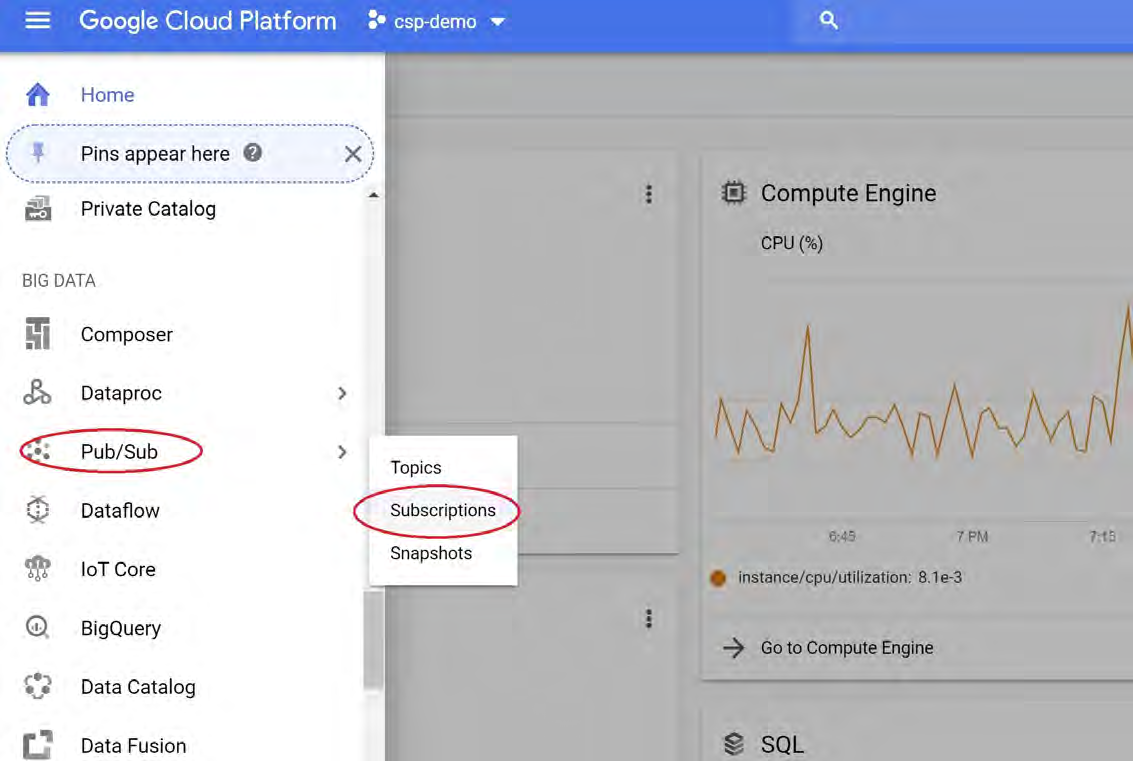Screen dimensions: 1133x761
Task: Click the Google Cloud Platform title
Action: (207, 21)
